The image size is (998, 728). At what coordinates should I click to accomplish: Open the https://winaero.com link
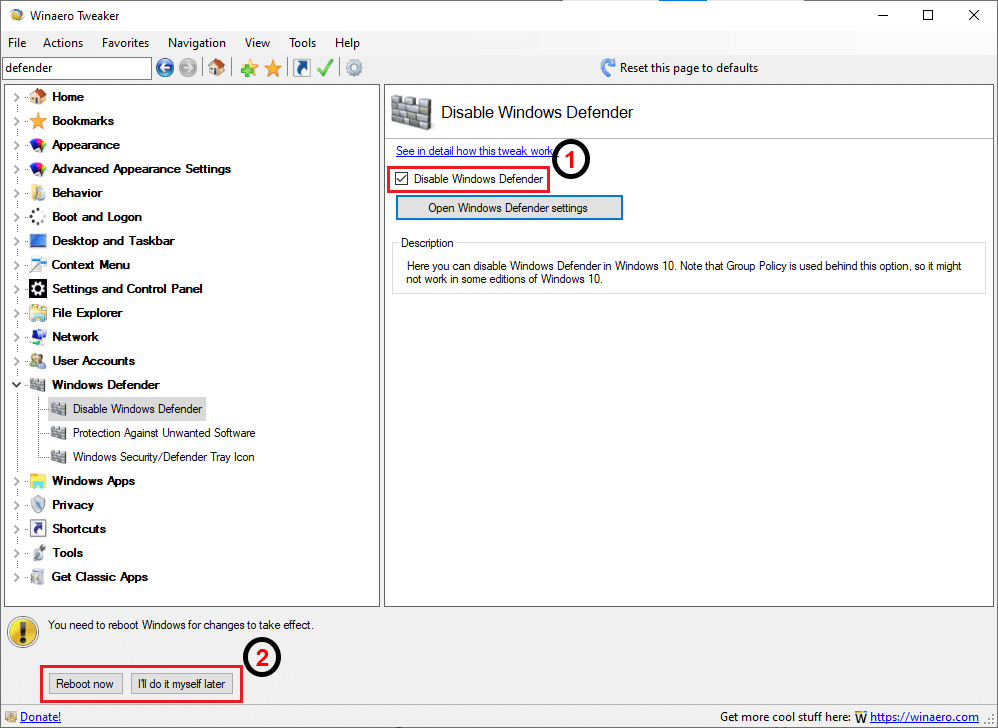(x=924, y=717)
